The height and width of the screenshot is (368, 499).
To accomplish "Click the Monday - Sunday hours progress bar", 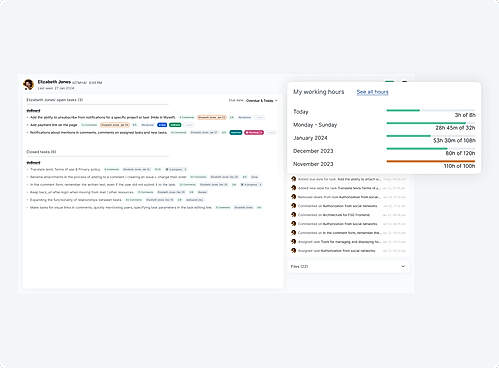I will click(431, 123).
